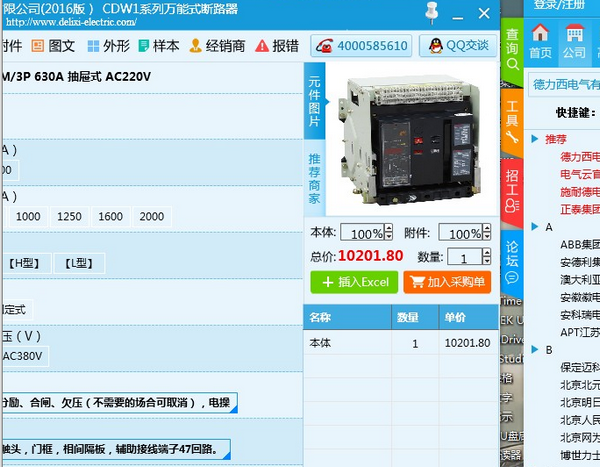The image size is (600, 467).
Task: Open the 经销商 dealer list
Action: (217, 46)
